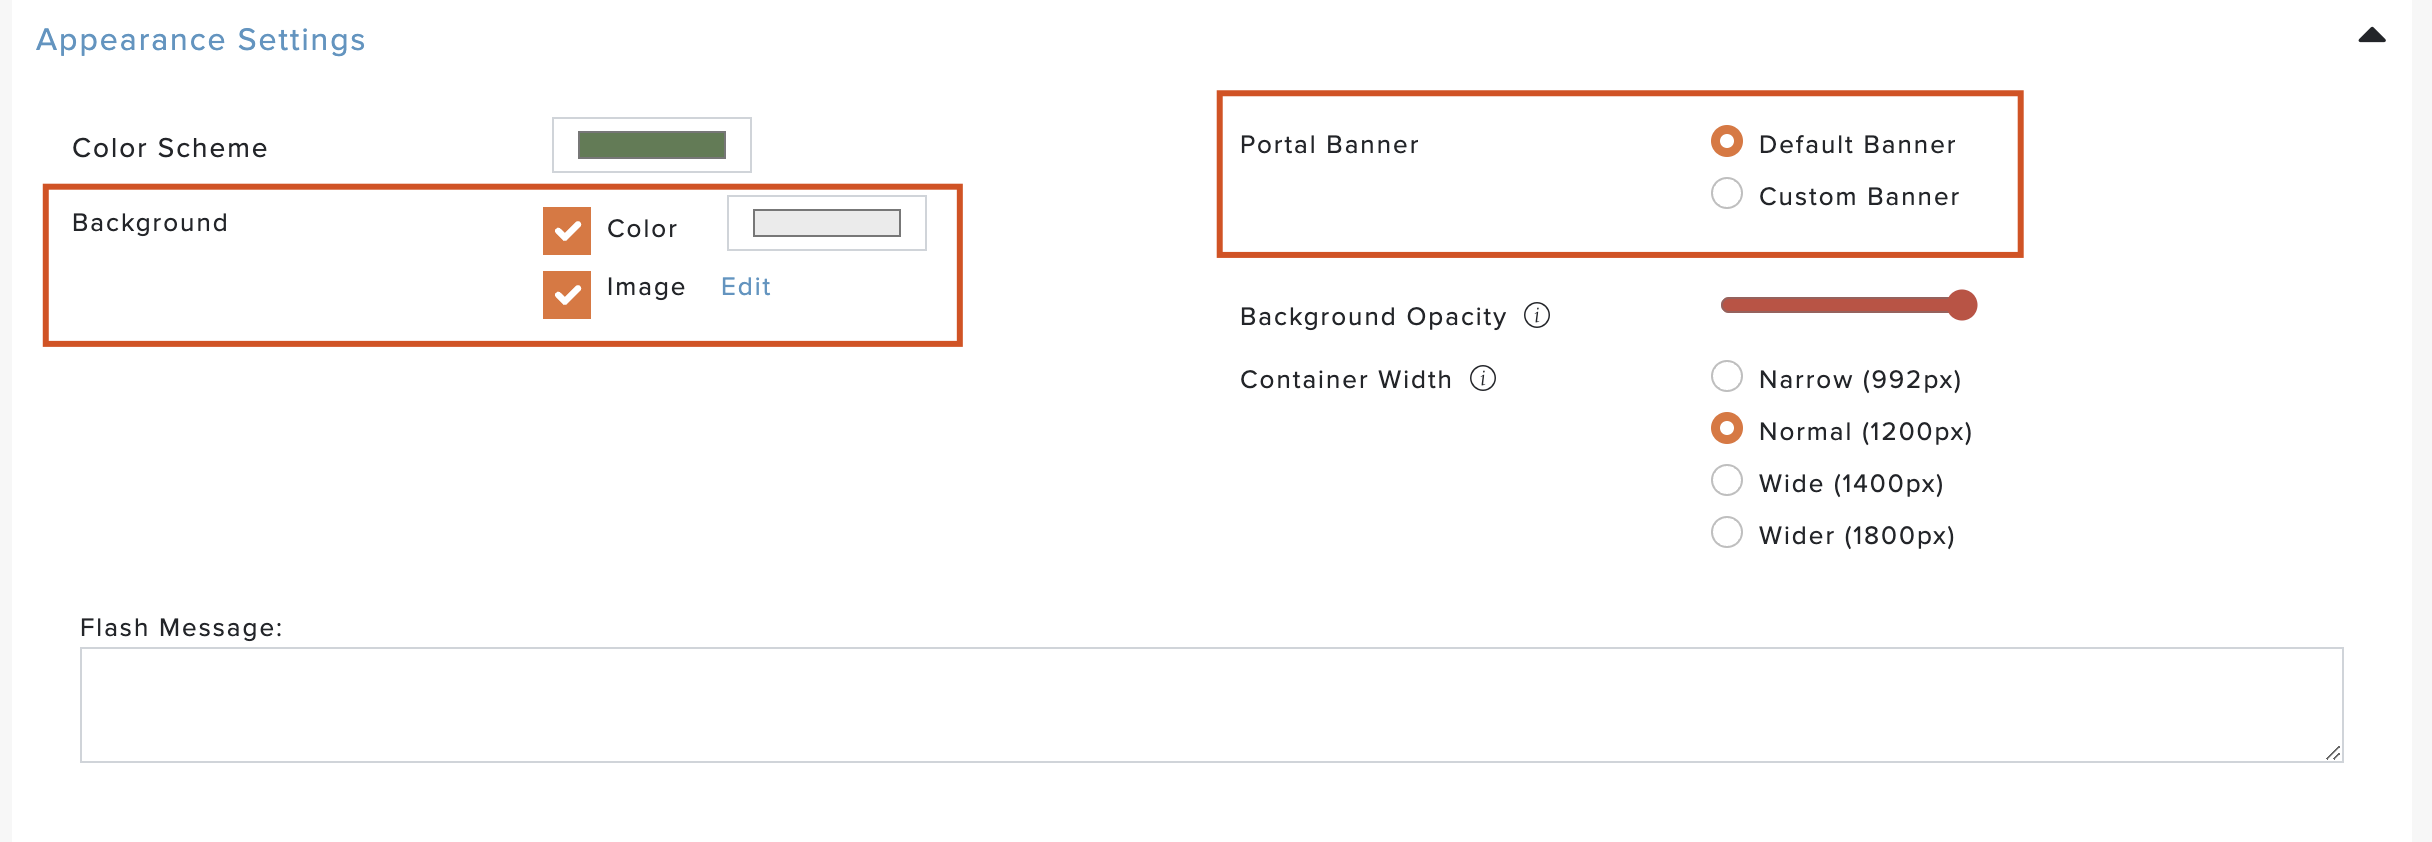Uncheck the Background Image checkbox
Screen dimensions: 2432x842
coord(567,295)
